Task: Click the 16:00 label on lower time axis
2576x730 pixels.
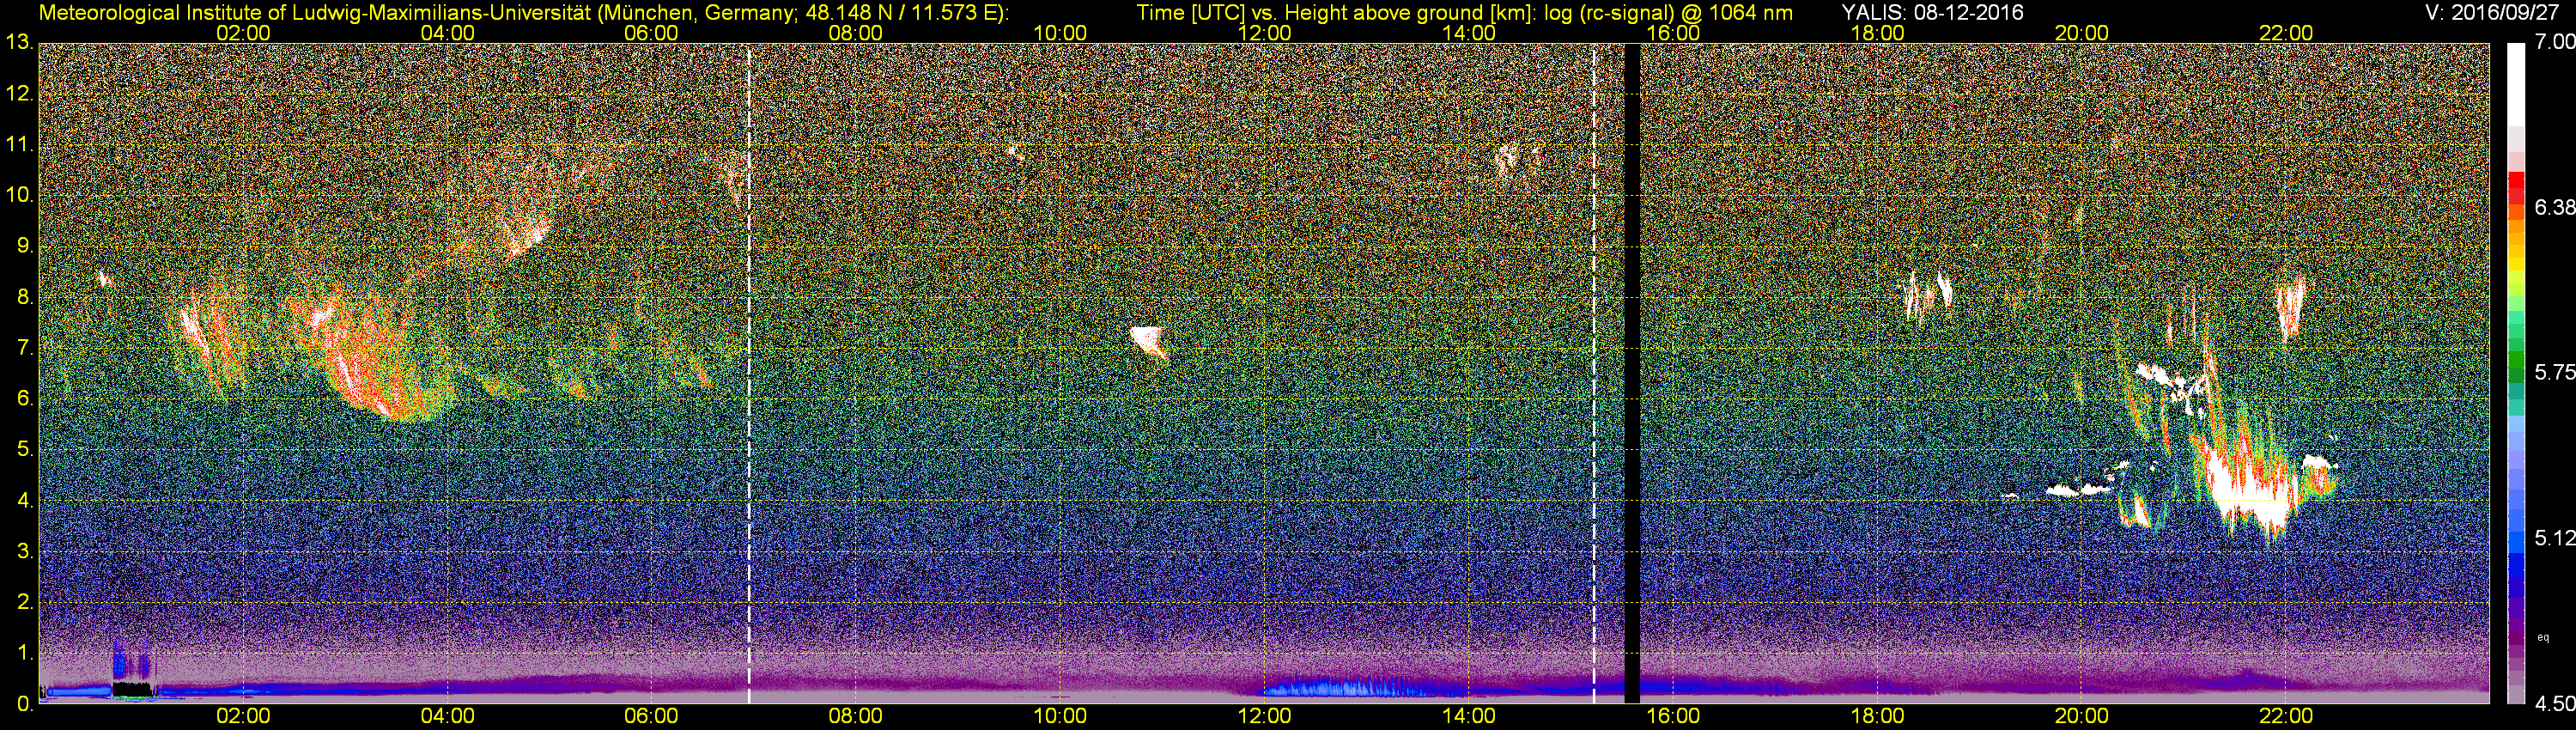Action: pos(1673,717)
